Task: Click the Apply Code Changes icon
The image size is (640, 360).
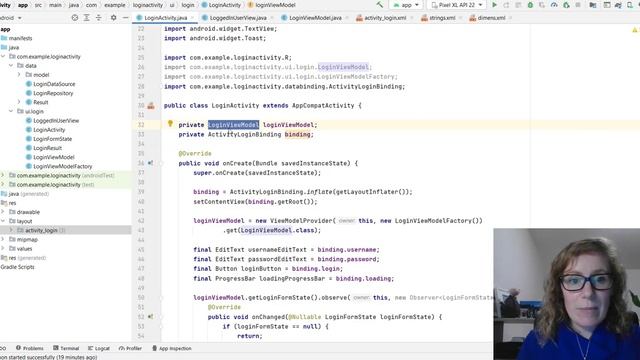Action: tap(518, 5)
